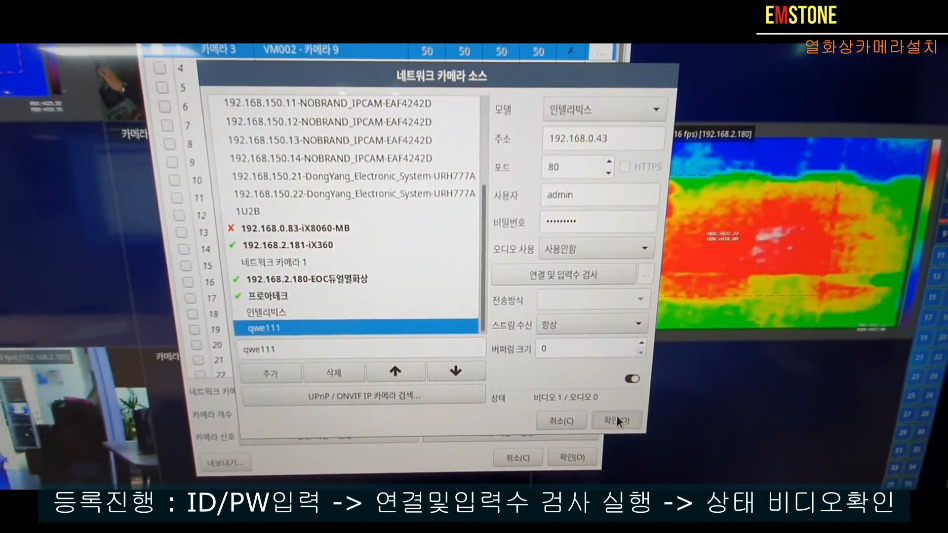Select the 192.168.2.181-iX360 entry
The width and height of the screenshot is (948, 533).
pos(288,245)
